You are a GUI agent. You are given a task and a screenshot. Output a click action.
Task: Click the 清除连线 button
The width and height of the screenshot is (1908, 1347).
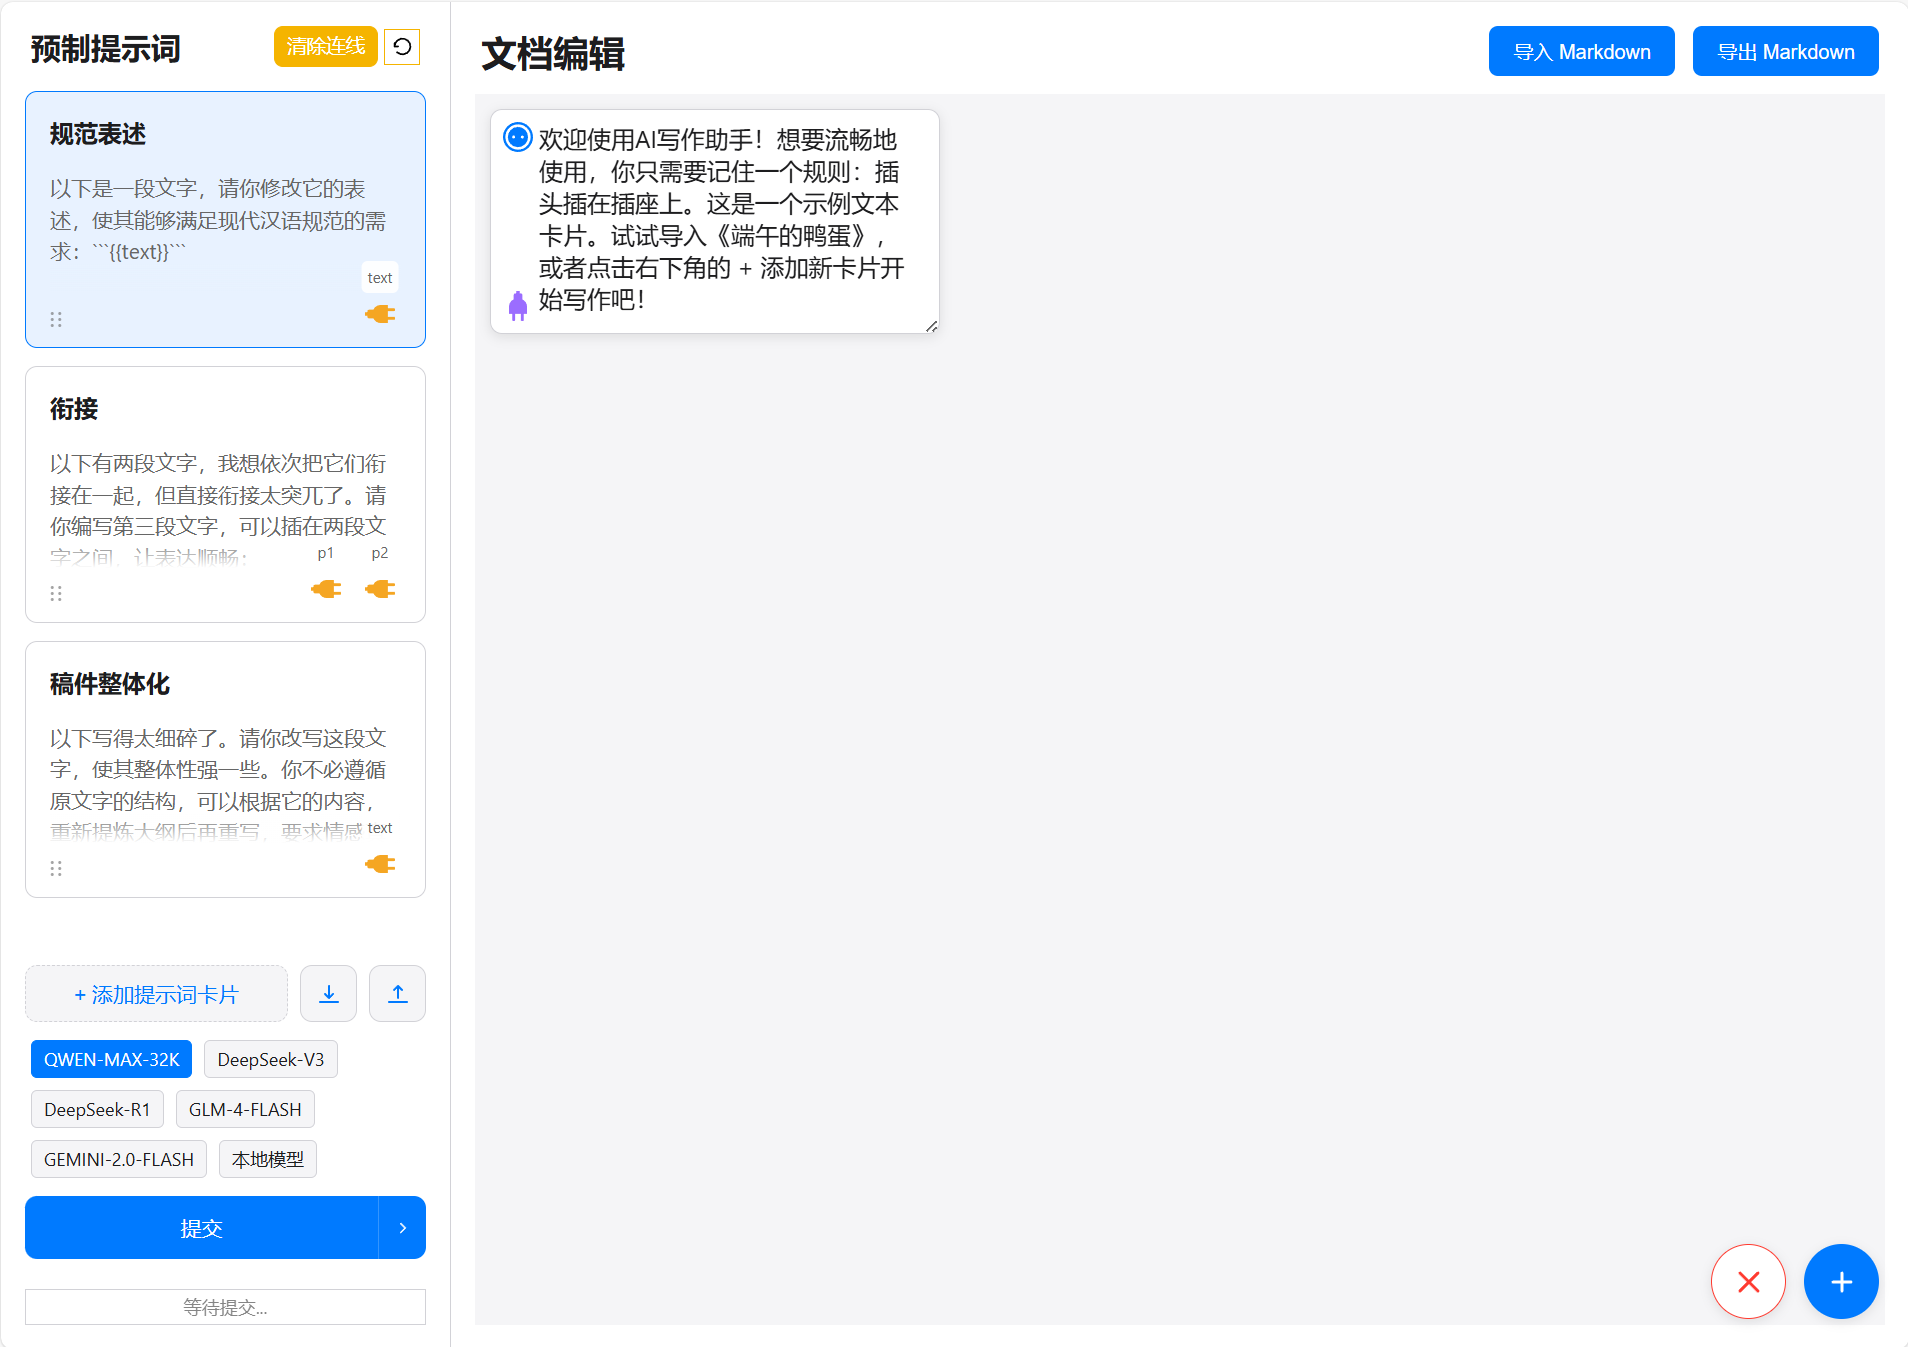pyautogui.click(x=325, y=47)
